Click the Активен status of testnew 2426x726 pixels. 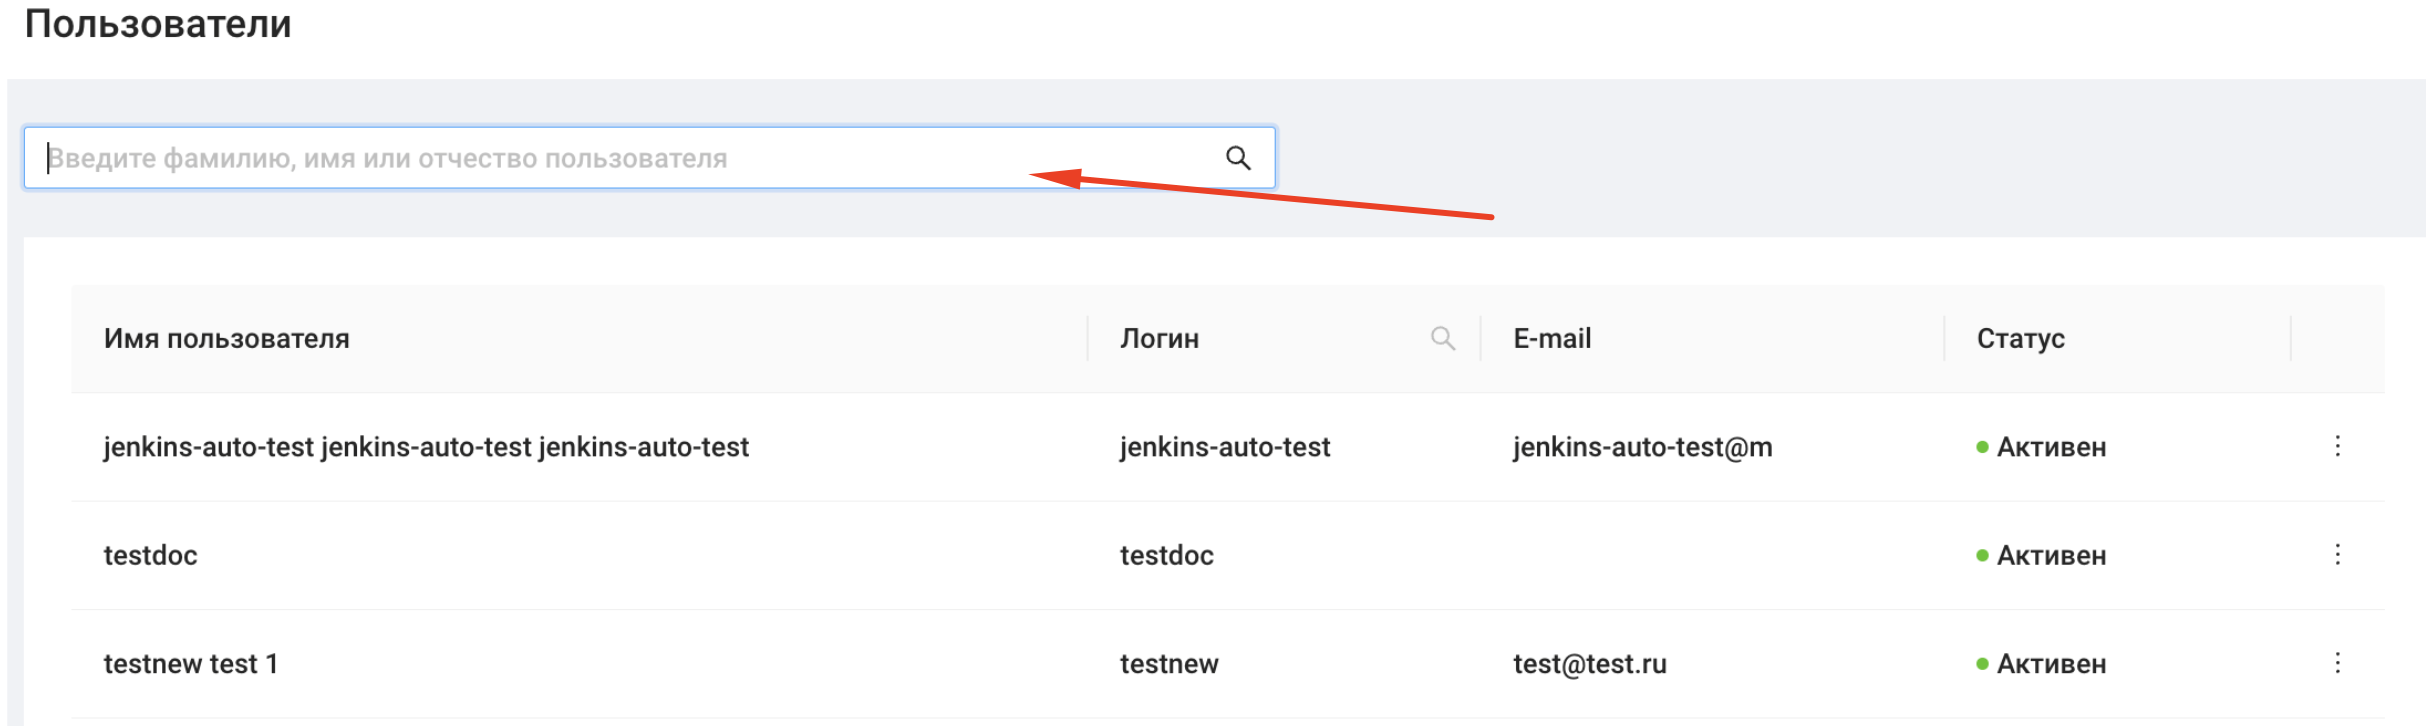click(x=2041, y=663)
